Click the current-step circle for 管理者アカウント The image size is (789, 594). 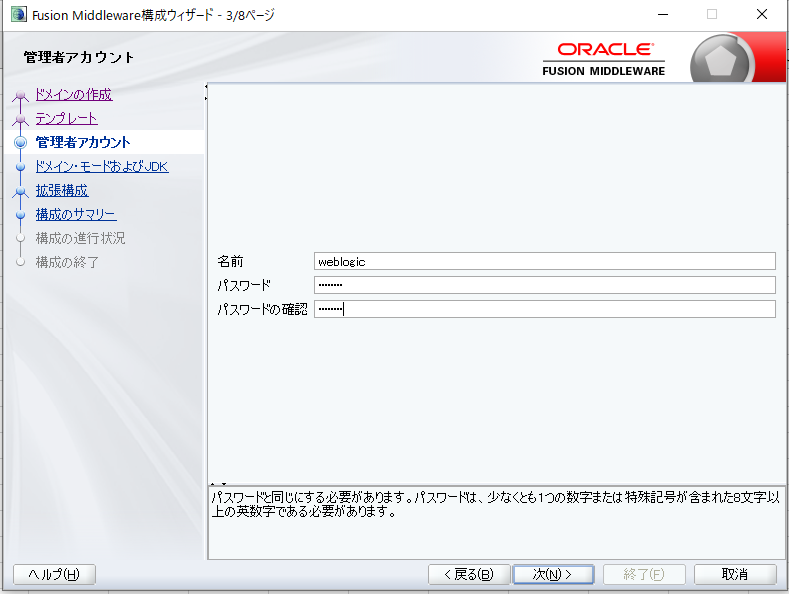click(x=20, y=143)
